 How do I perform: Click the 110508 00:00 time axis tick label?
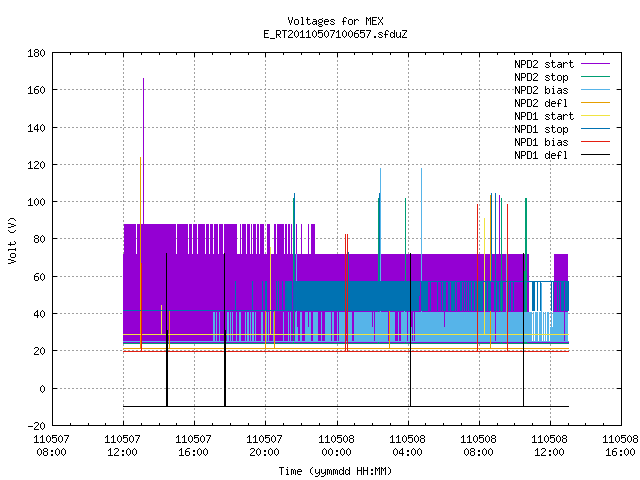(337, 446)
